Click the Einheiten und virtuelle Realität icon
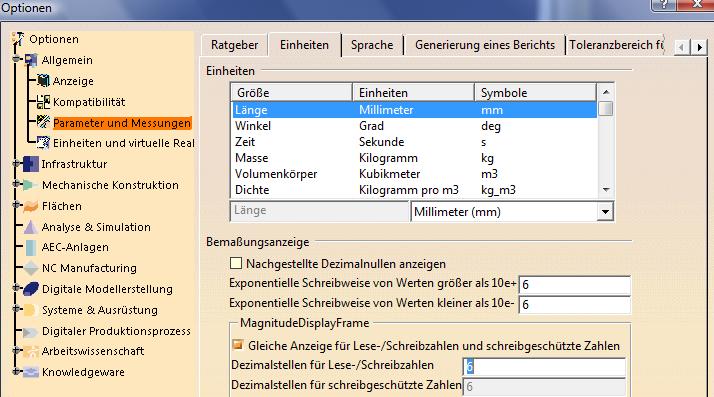The width and height of the screenshot is (714, 397). (x=43, y=143)
